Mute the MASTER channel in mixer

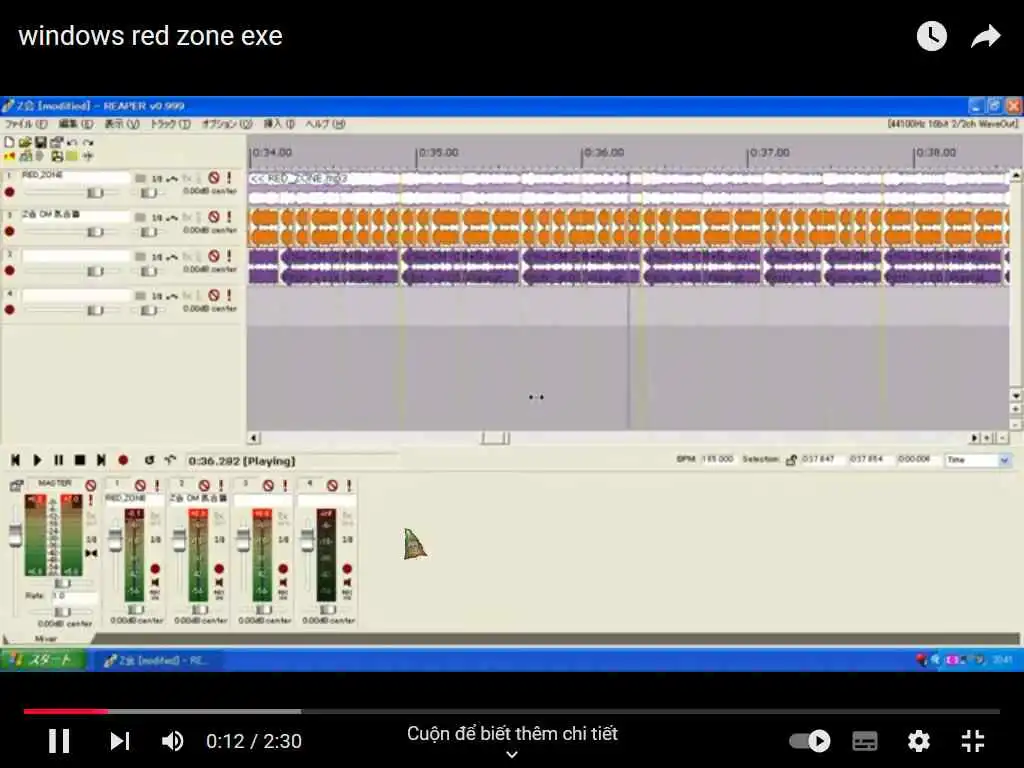click(90, 485)
